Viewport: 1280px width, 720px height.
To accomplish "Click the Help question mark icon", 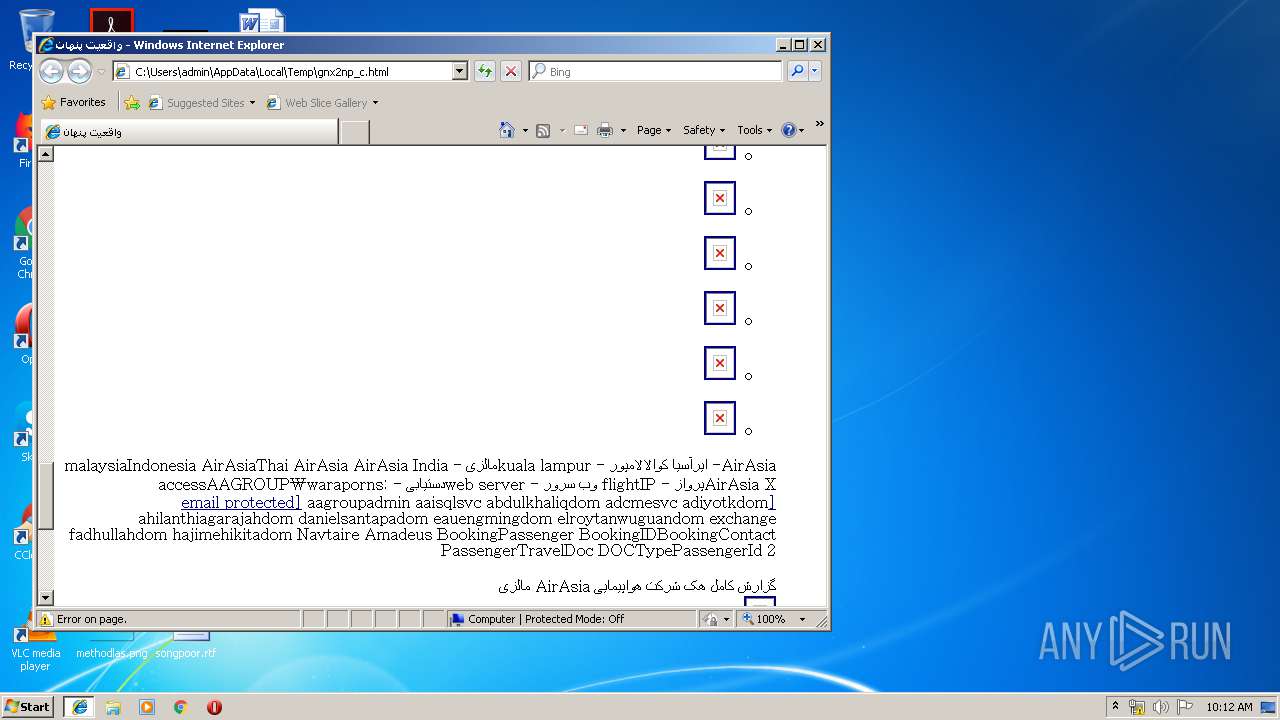I will (x=788, y=130).
